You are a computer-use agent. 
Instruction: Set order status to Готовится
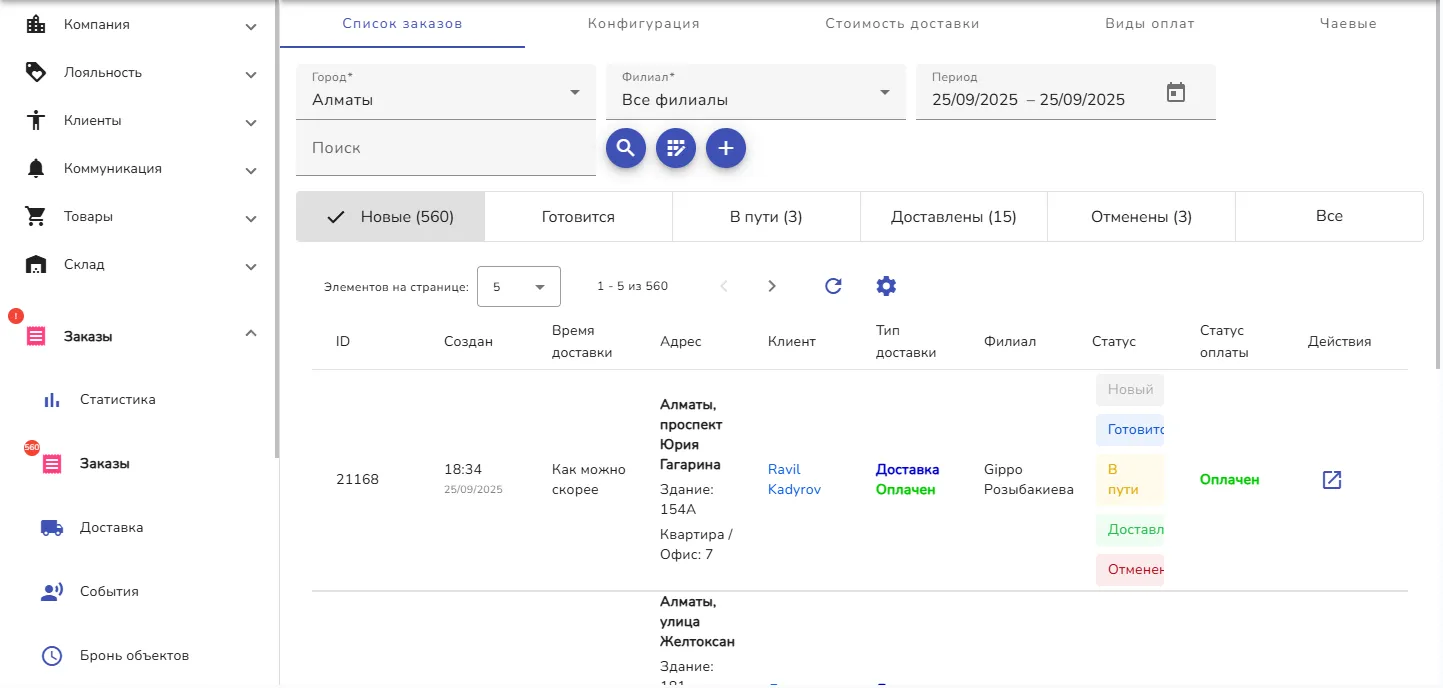(x=1130, y=430)
